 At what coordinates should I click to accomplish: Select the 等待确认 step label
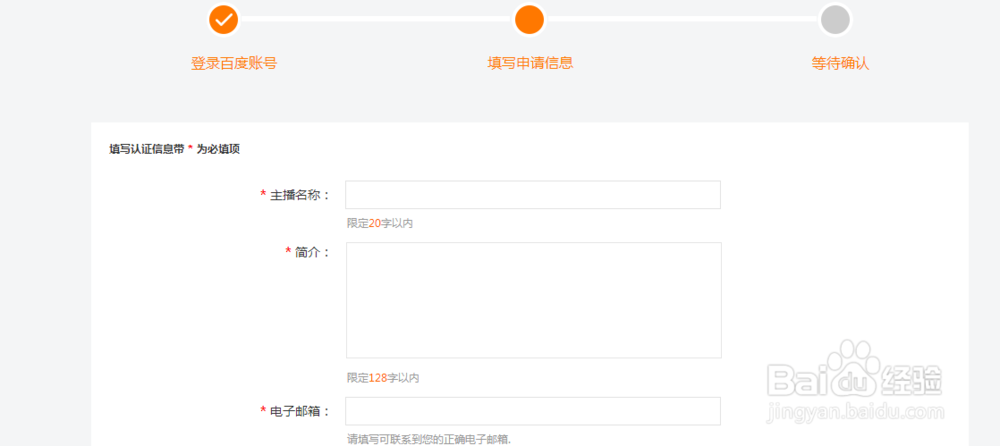coord(840,64)
